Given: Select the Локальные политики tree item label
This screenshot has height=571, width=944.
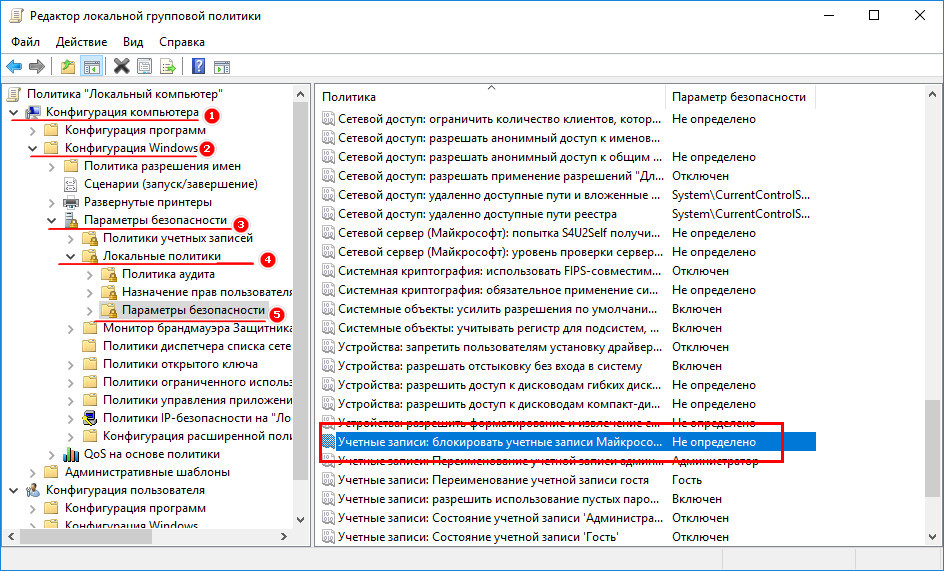Looking at the screenshot, I should tap(162, 256).
